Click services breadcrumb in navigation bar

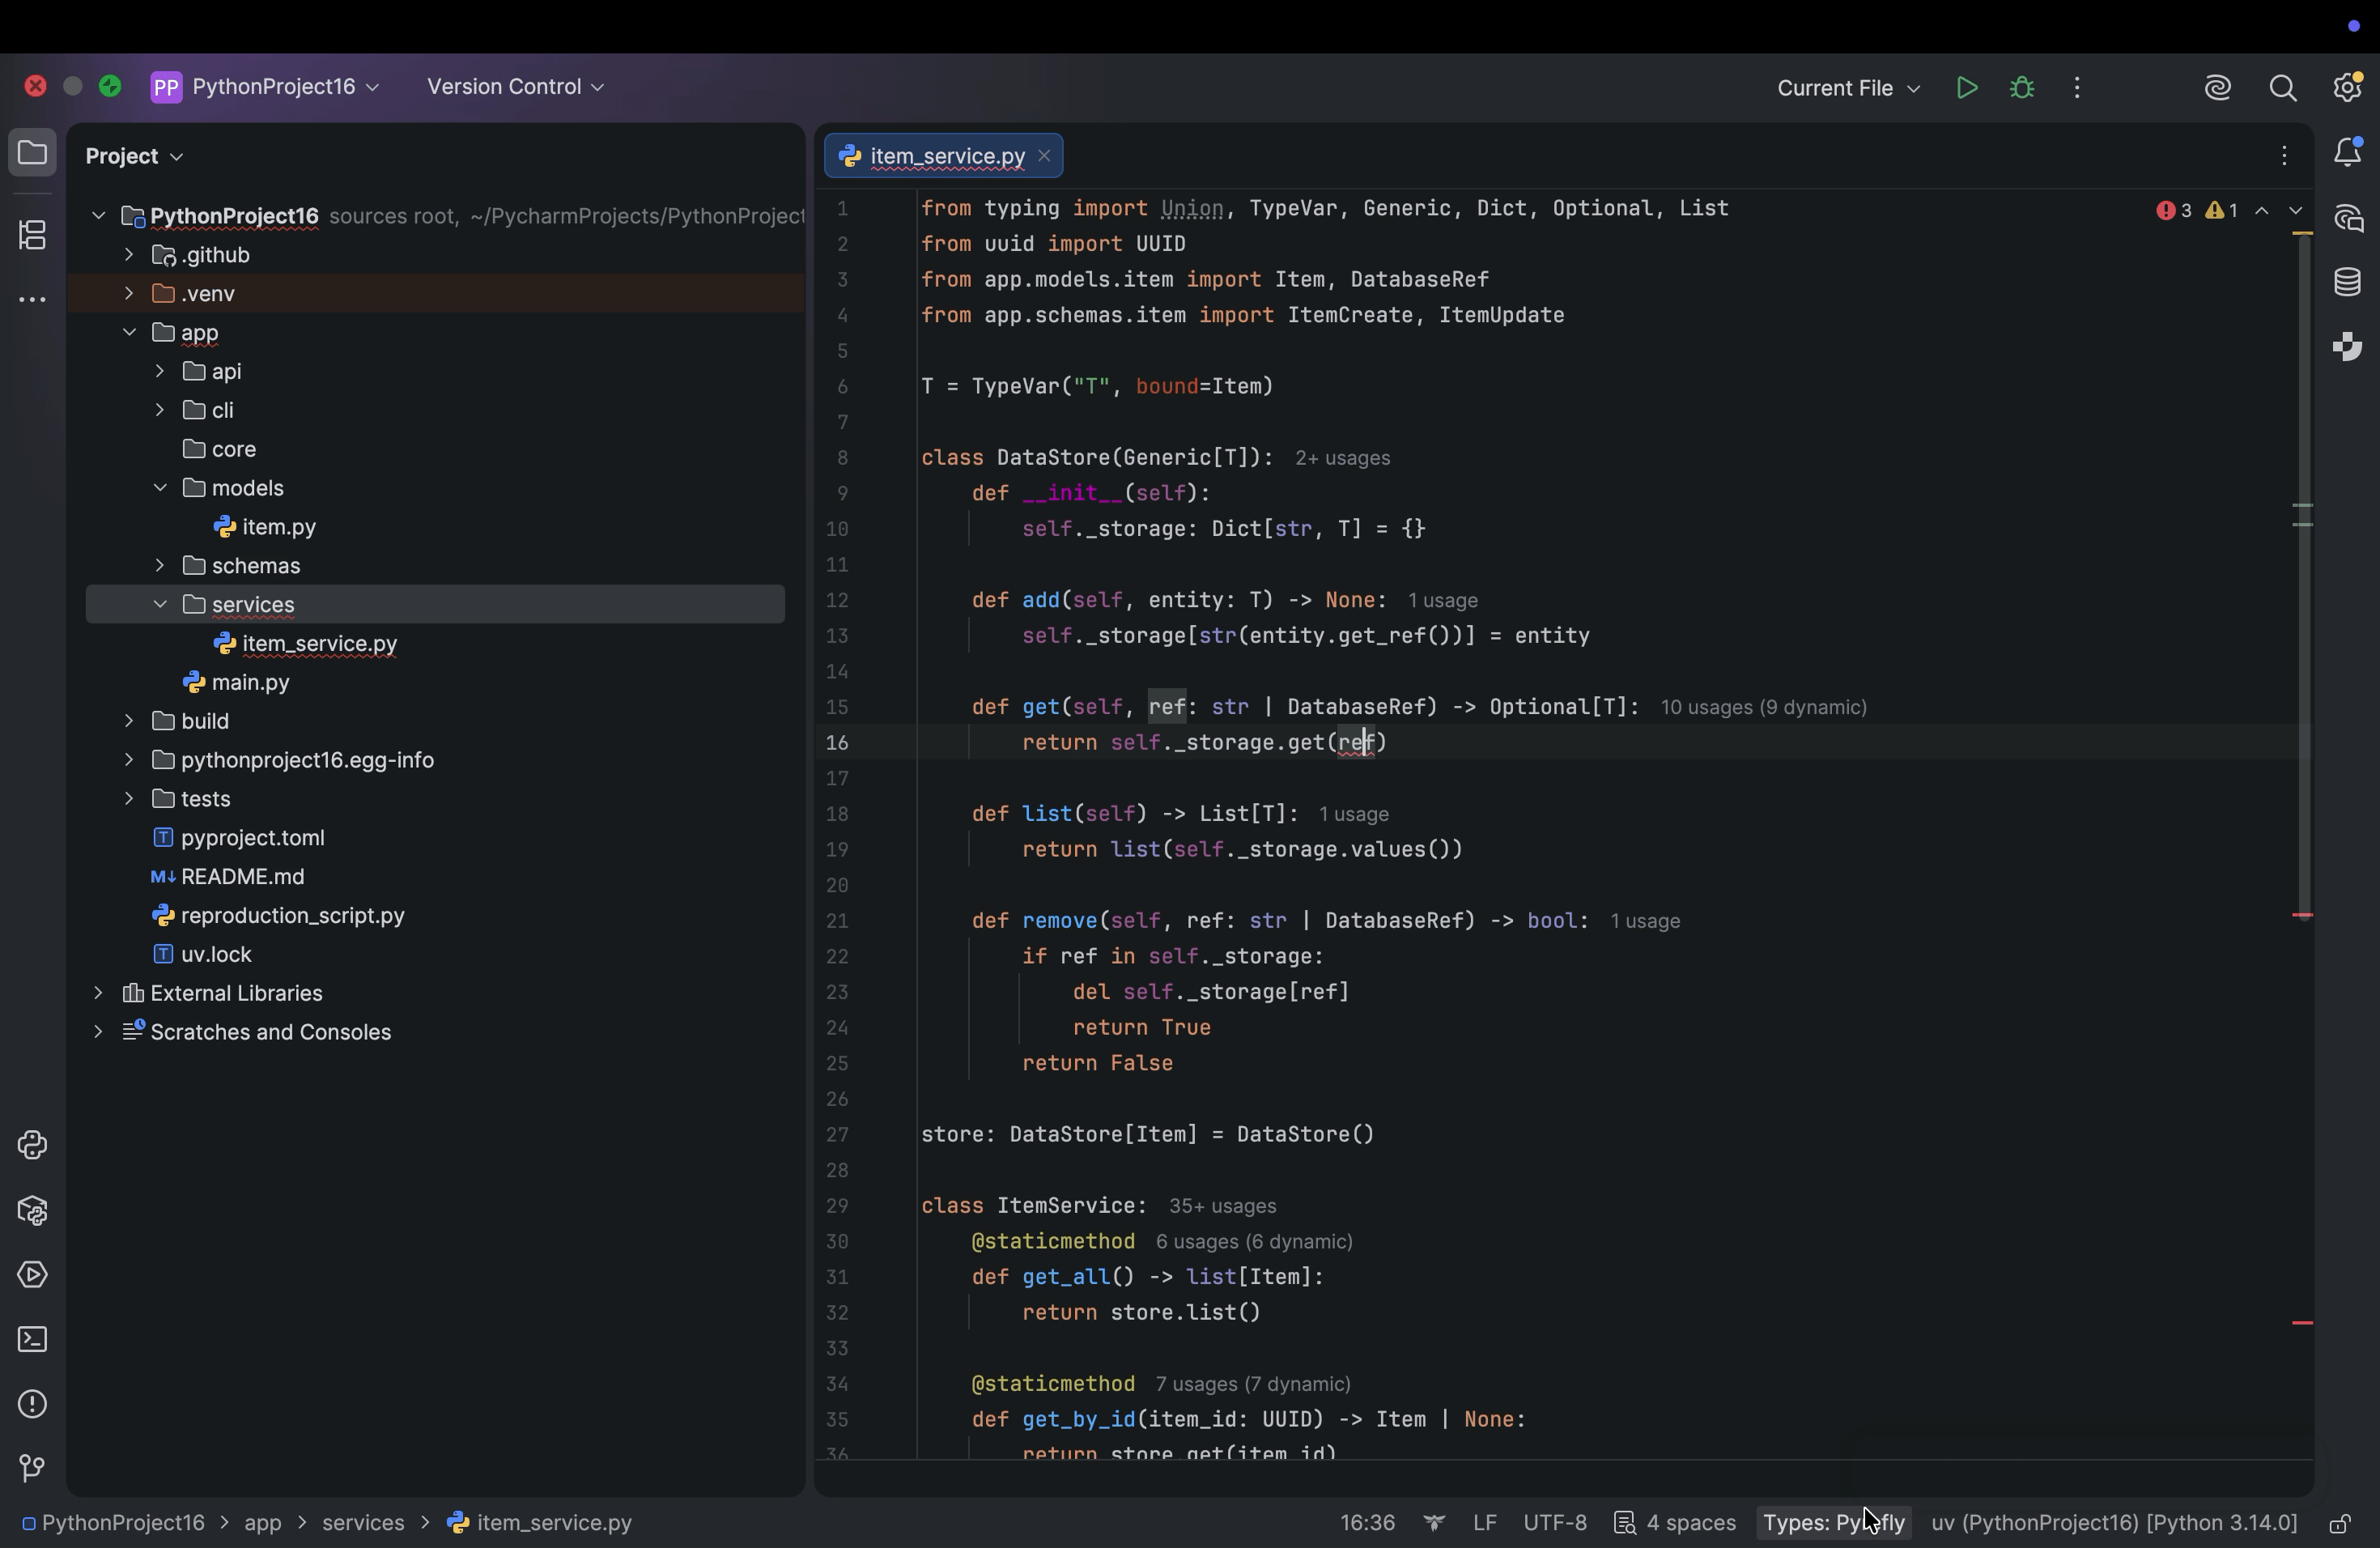363,1523
